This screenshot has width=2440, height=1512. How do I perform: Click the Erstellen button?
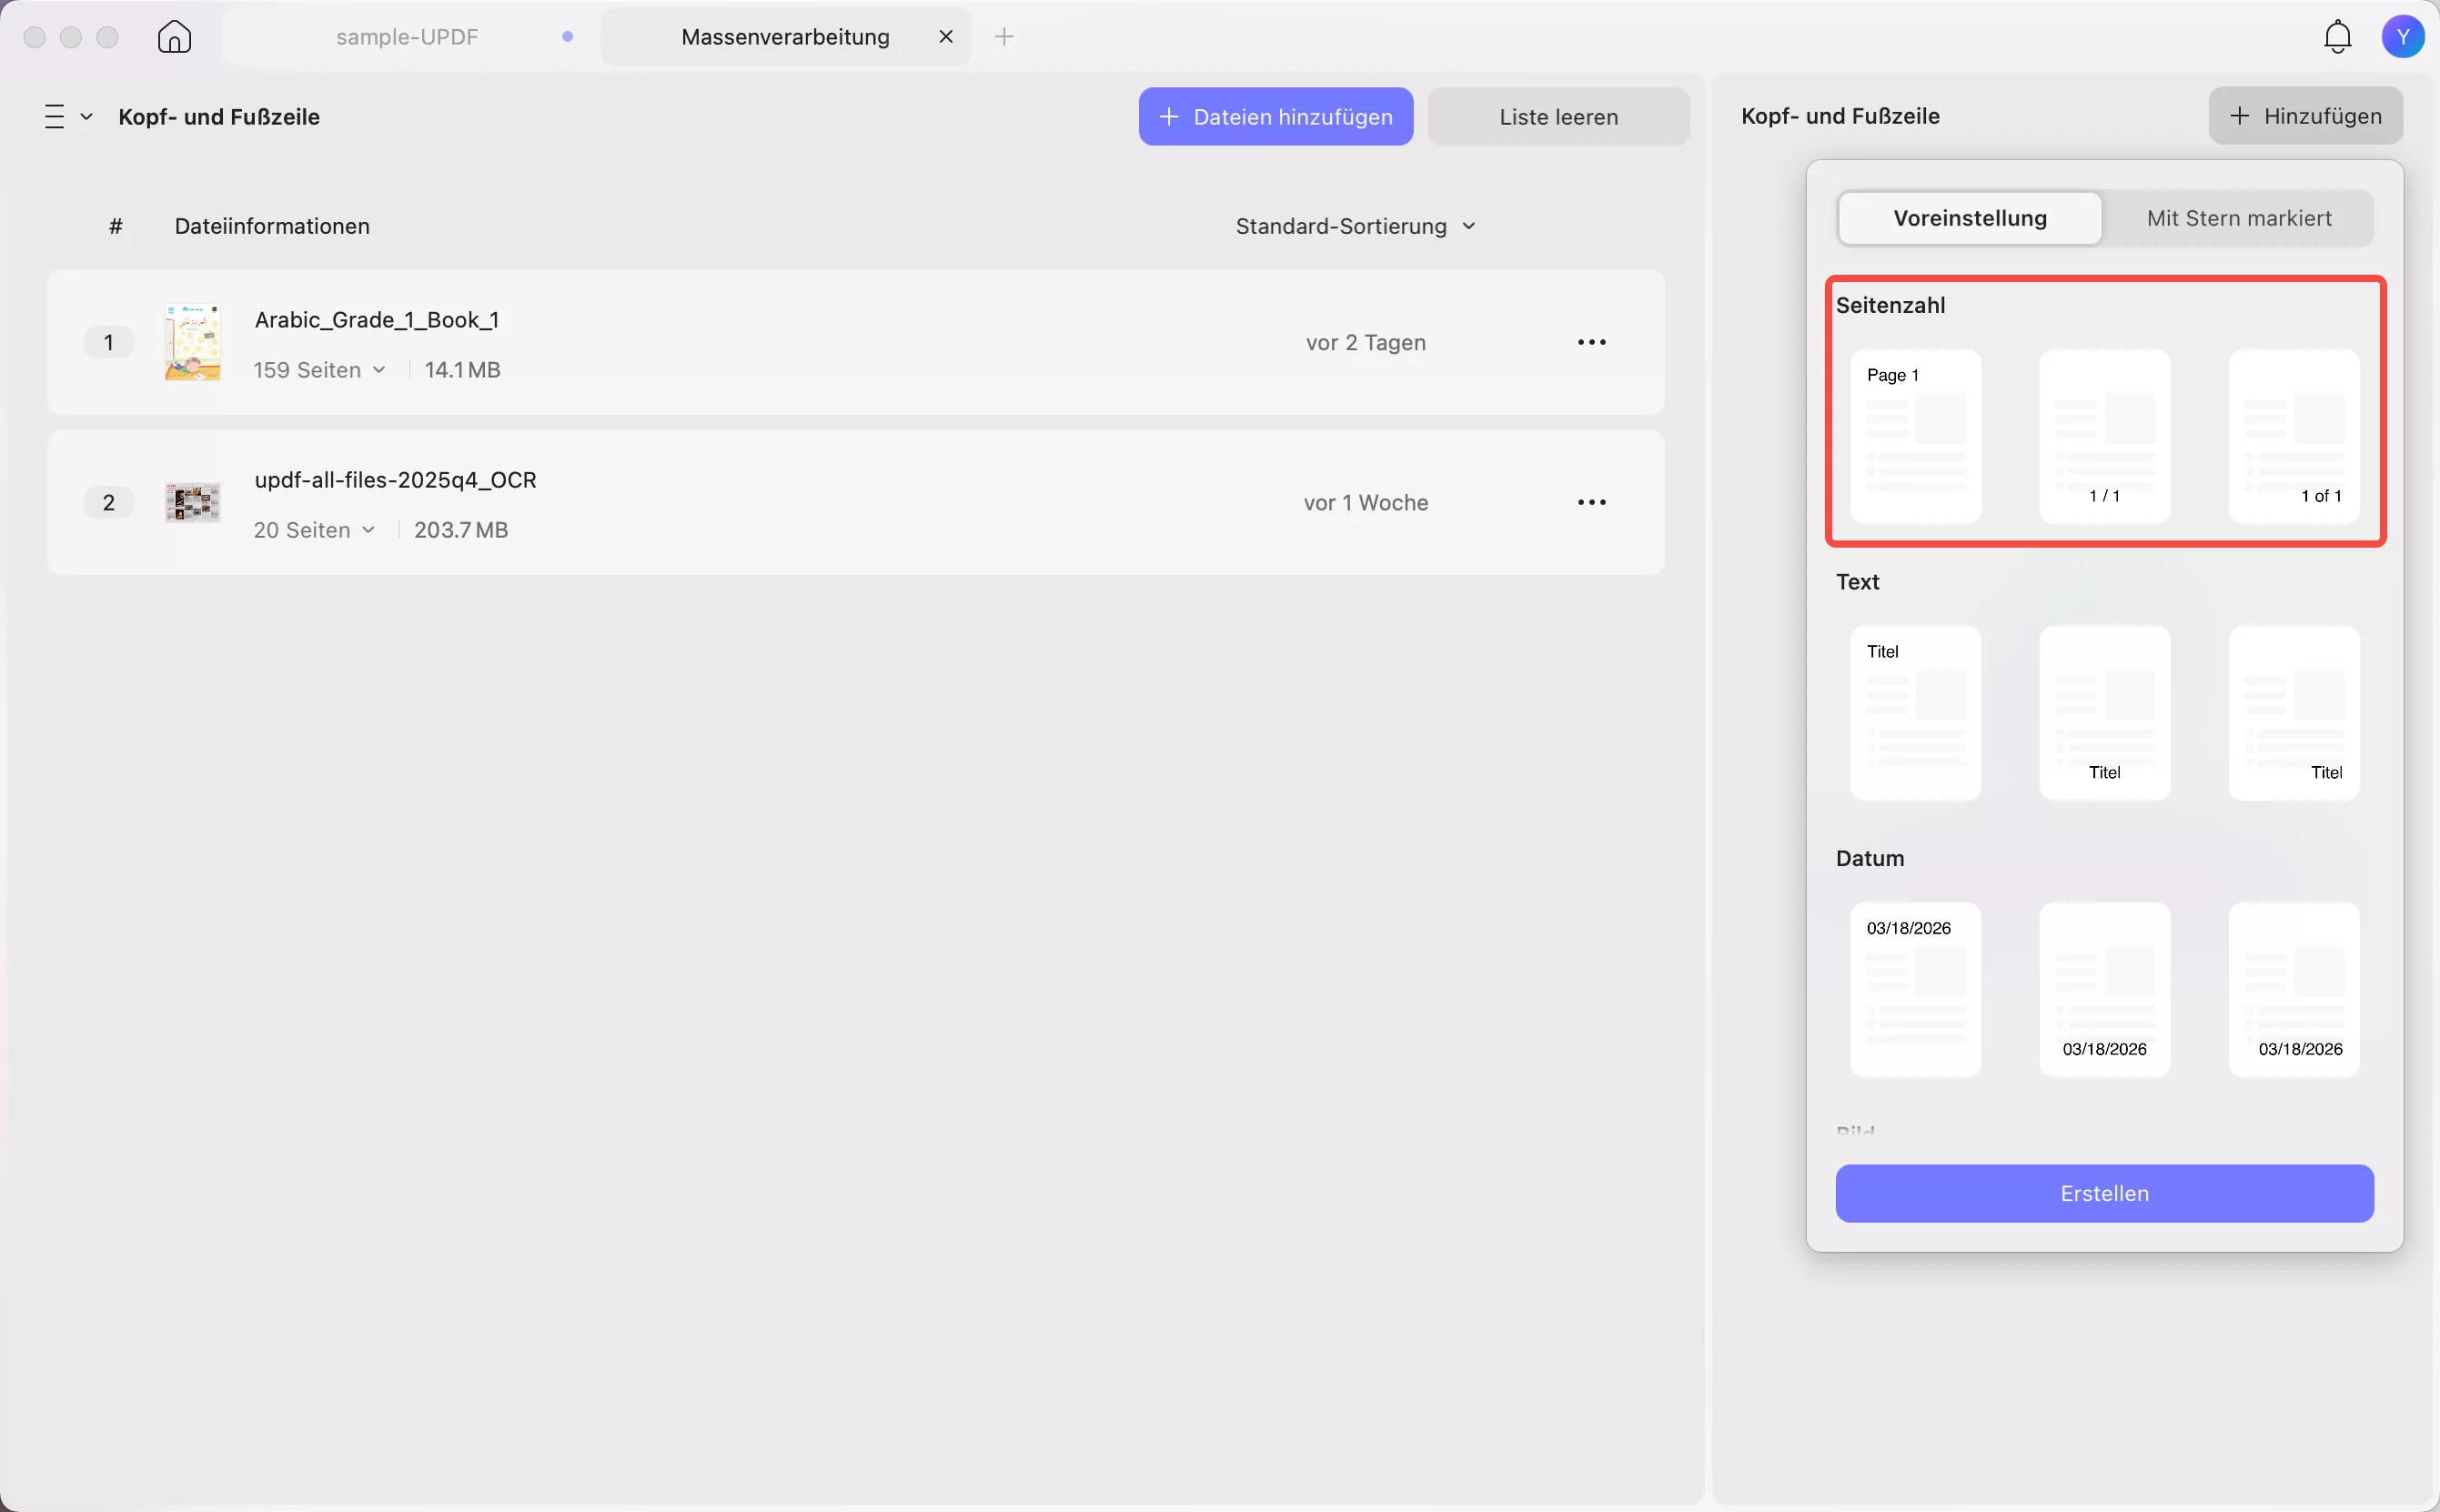[2103, 1193]
